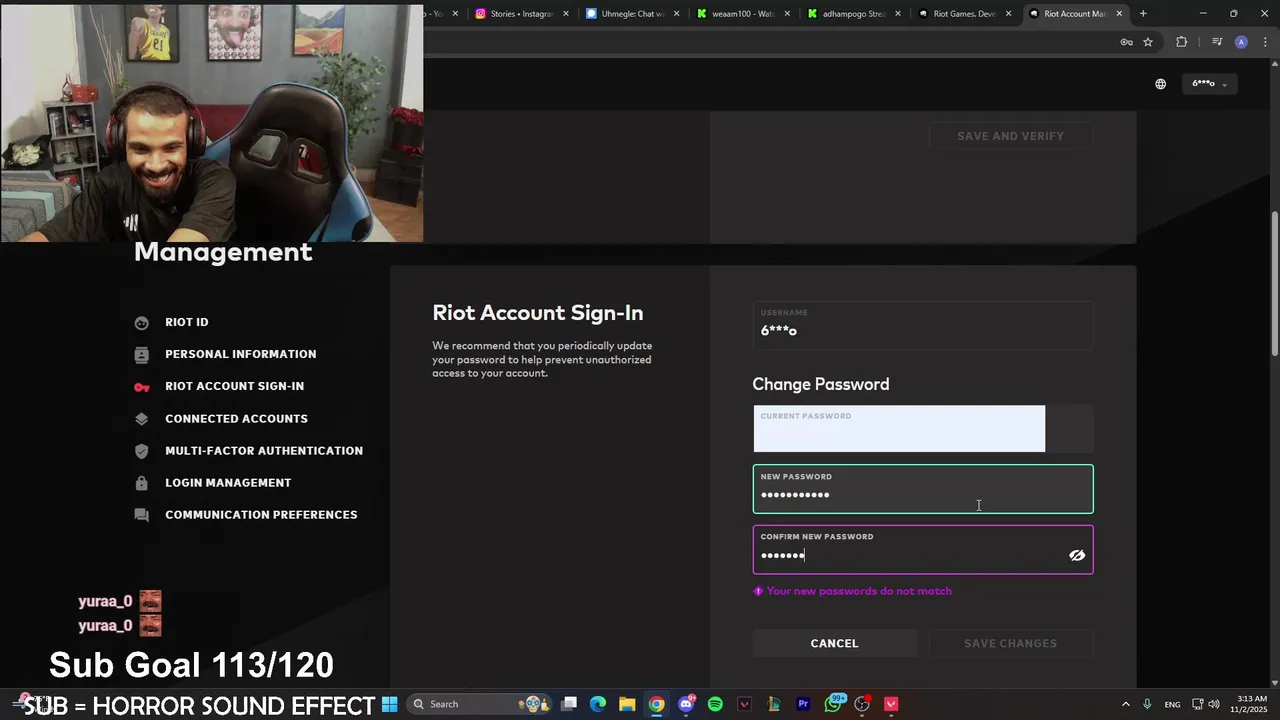Click the microphone icon in system tray
This screenshot has width=1280, height=720.
(x=1147, y=704)
